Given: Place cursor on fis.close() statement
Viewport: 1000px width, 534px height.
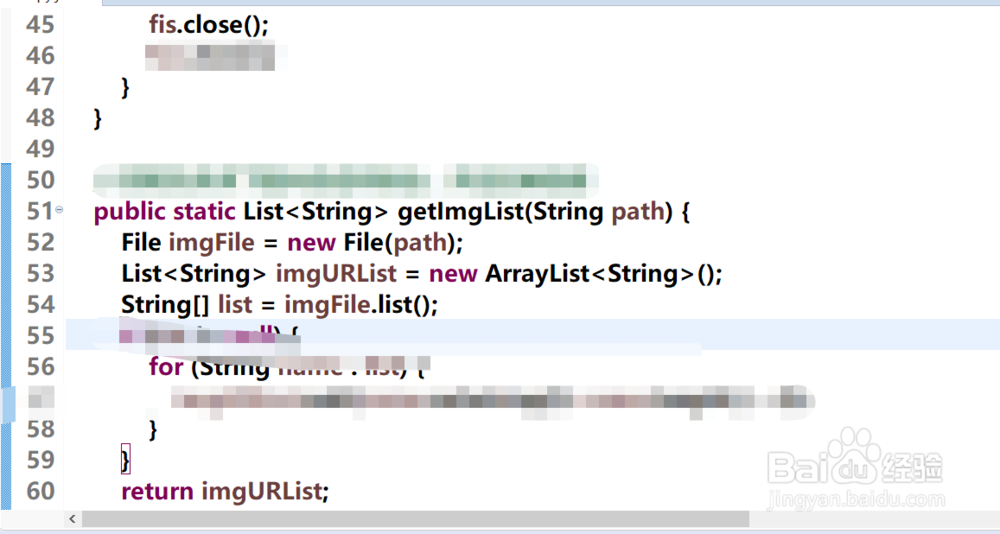Looking at the screenshot, I should click(209, 24).
